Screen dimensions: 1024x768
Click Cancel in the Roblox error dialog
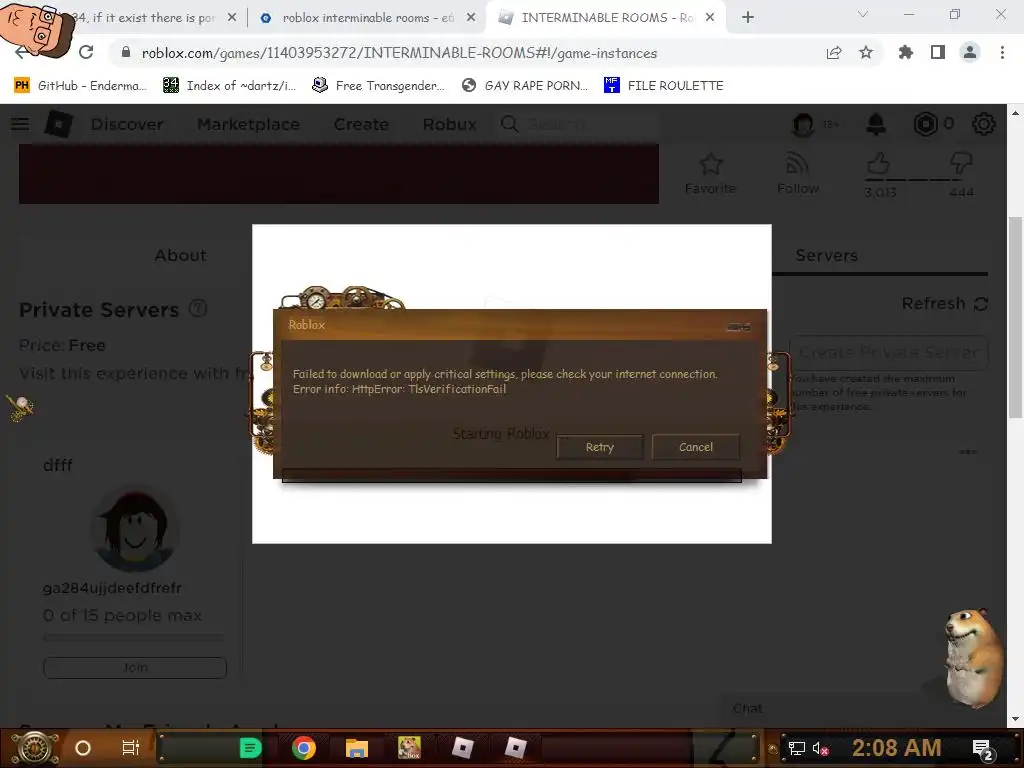click(x=696, y=447)
